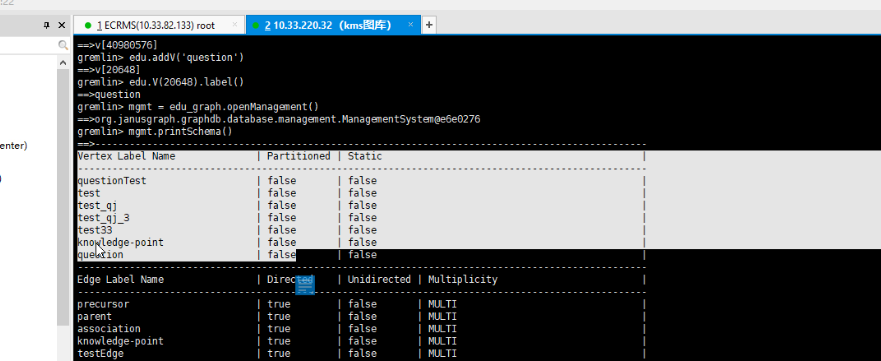Viewport: 881px width, 361px height.
Task: Click the side panel vertical scrollbar
Action: coord(62,197)
